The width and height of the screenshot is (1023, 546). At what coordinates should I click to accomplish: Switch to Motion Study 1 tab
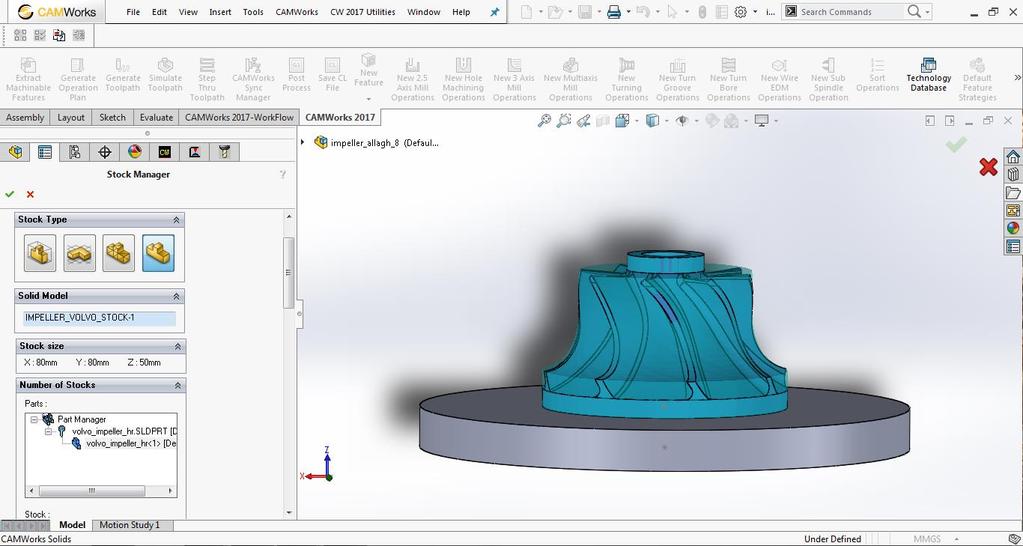coord(129,524)
